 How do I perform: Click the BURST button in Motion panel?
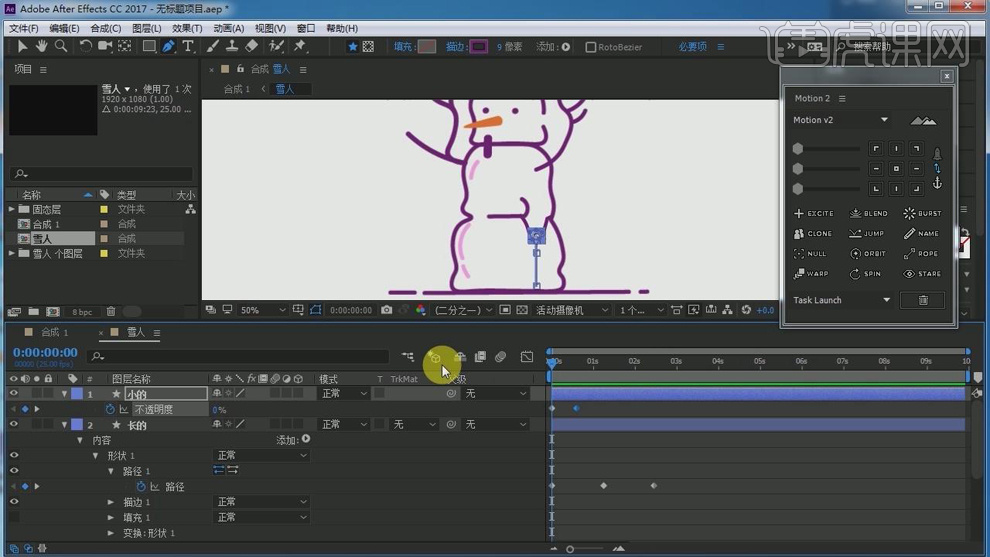922,213
